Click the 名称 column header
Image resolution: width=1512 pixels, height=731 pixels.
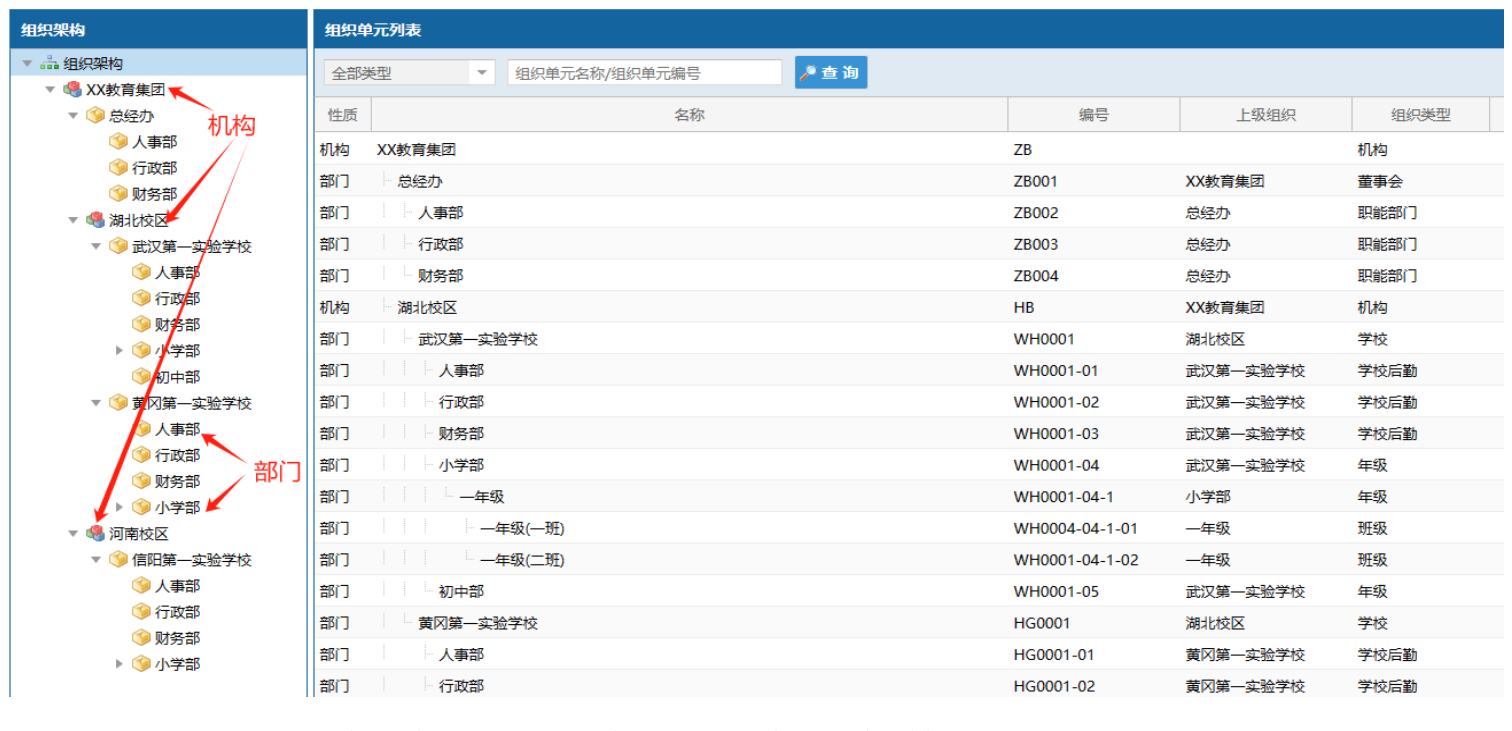click(x=689, y=115)
